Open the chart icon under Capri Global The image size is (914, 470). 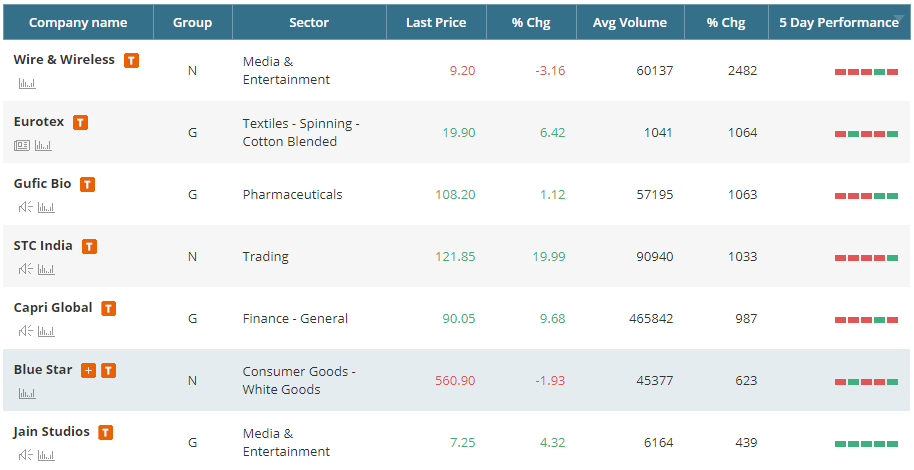point(46,332)
